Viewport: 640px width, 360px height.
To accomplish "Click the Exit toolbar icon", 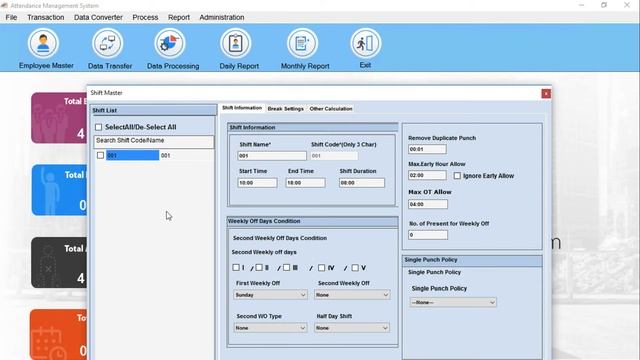I will tap(365, 43).
